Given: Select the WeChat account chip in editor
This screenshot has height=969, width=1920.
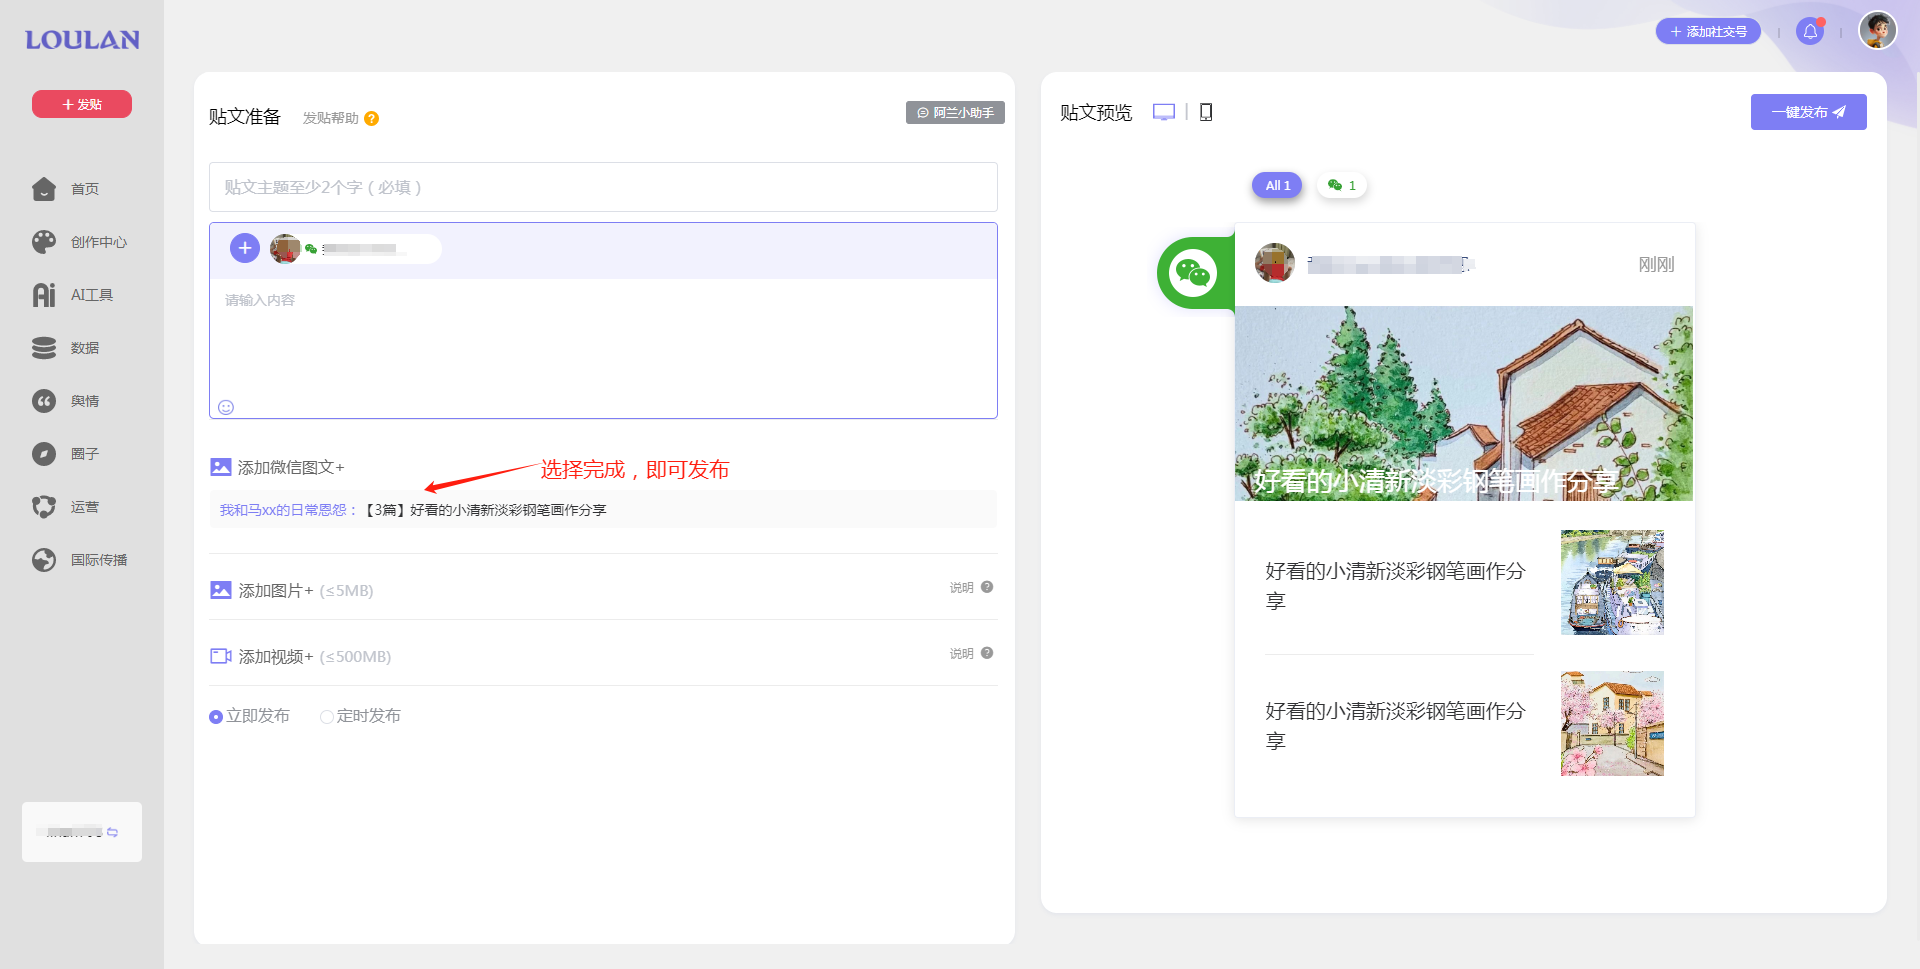Looking at the screenshot, I should point(355,249).
